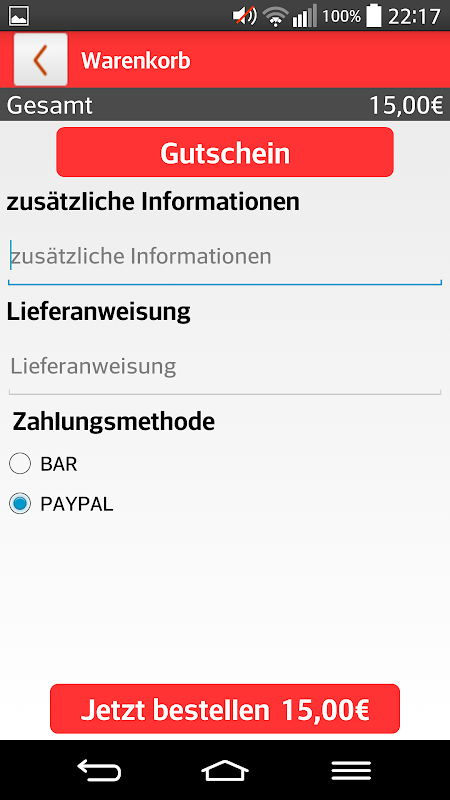Screen dimensions: 450x800
Task: Tap the clock showing 22:17
Action: point(414,16)
